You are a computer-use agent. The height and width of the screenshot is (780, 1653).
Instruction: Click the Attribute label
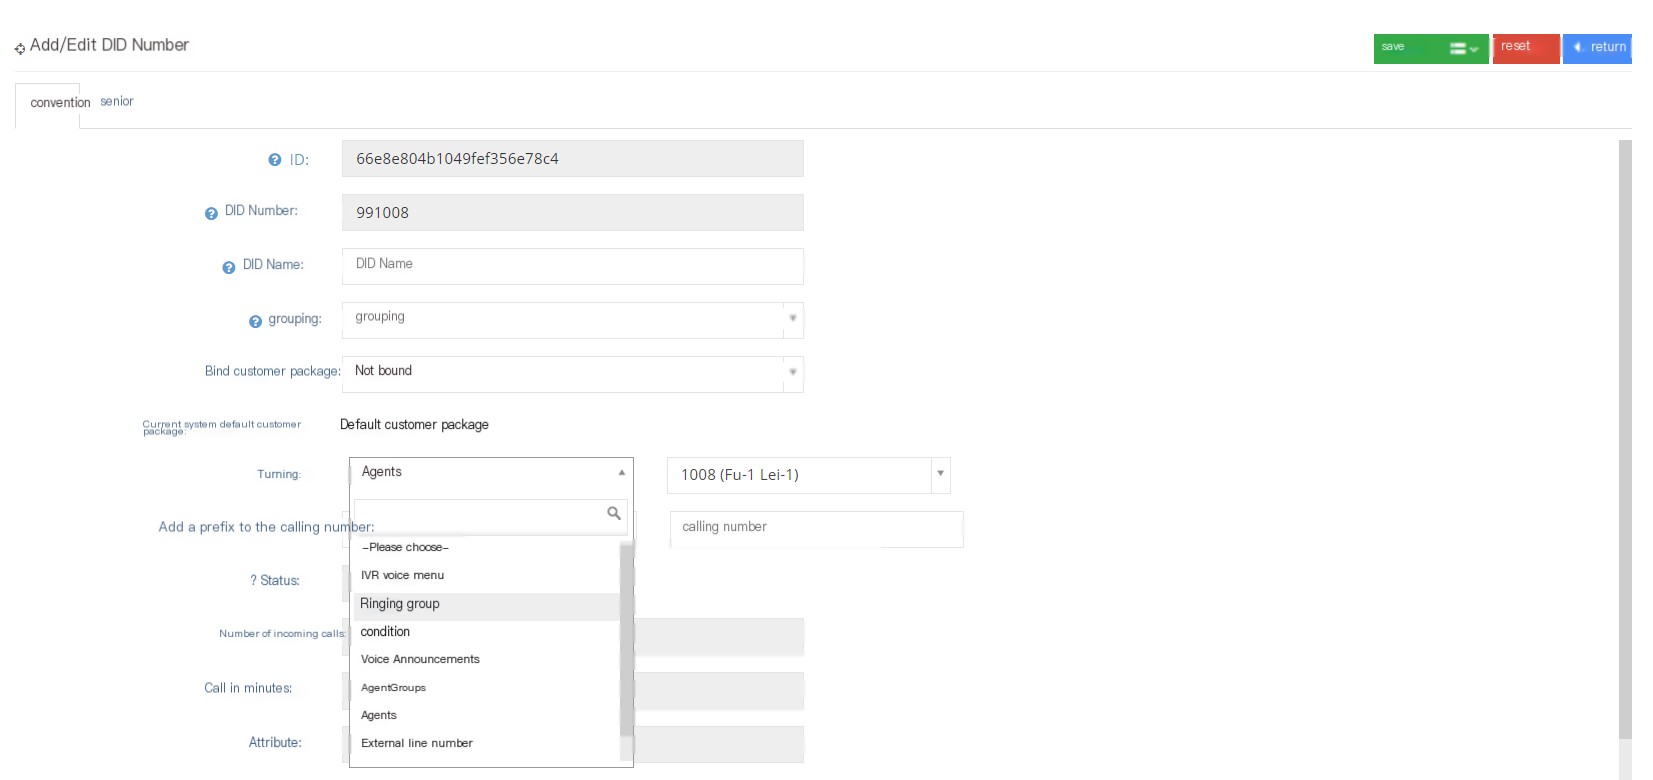(x=275, y=743)
